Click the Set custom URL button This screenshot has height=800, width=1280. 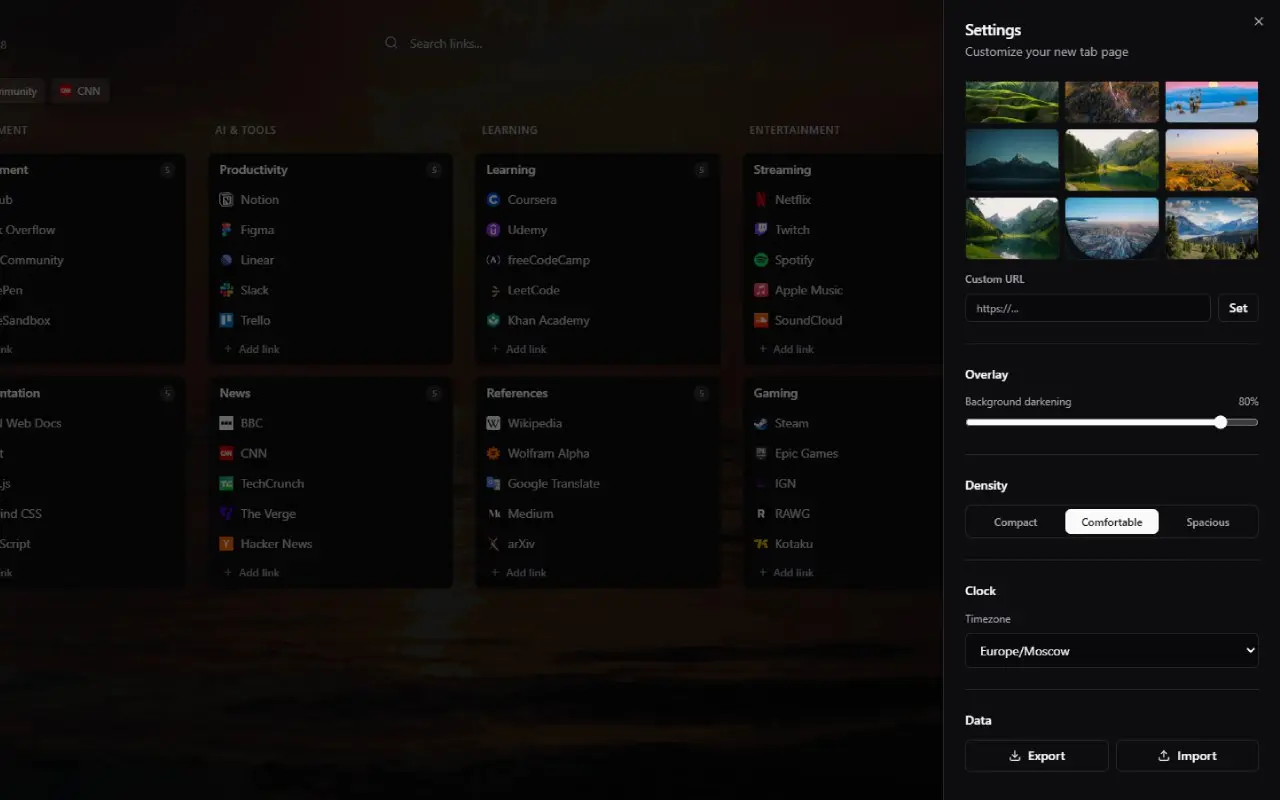tap(1238, 308)
